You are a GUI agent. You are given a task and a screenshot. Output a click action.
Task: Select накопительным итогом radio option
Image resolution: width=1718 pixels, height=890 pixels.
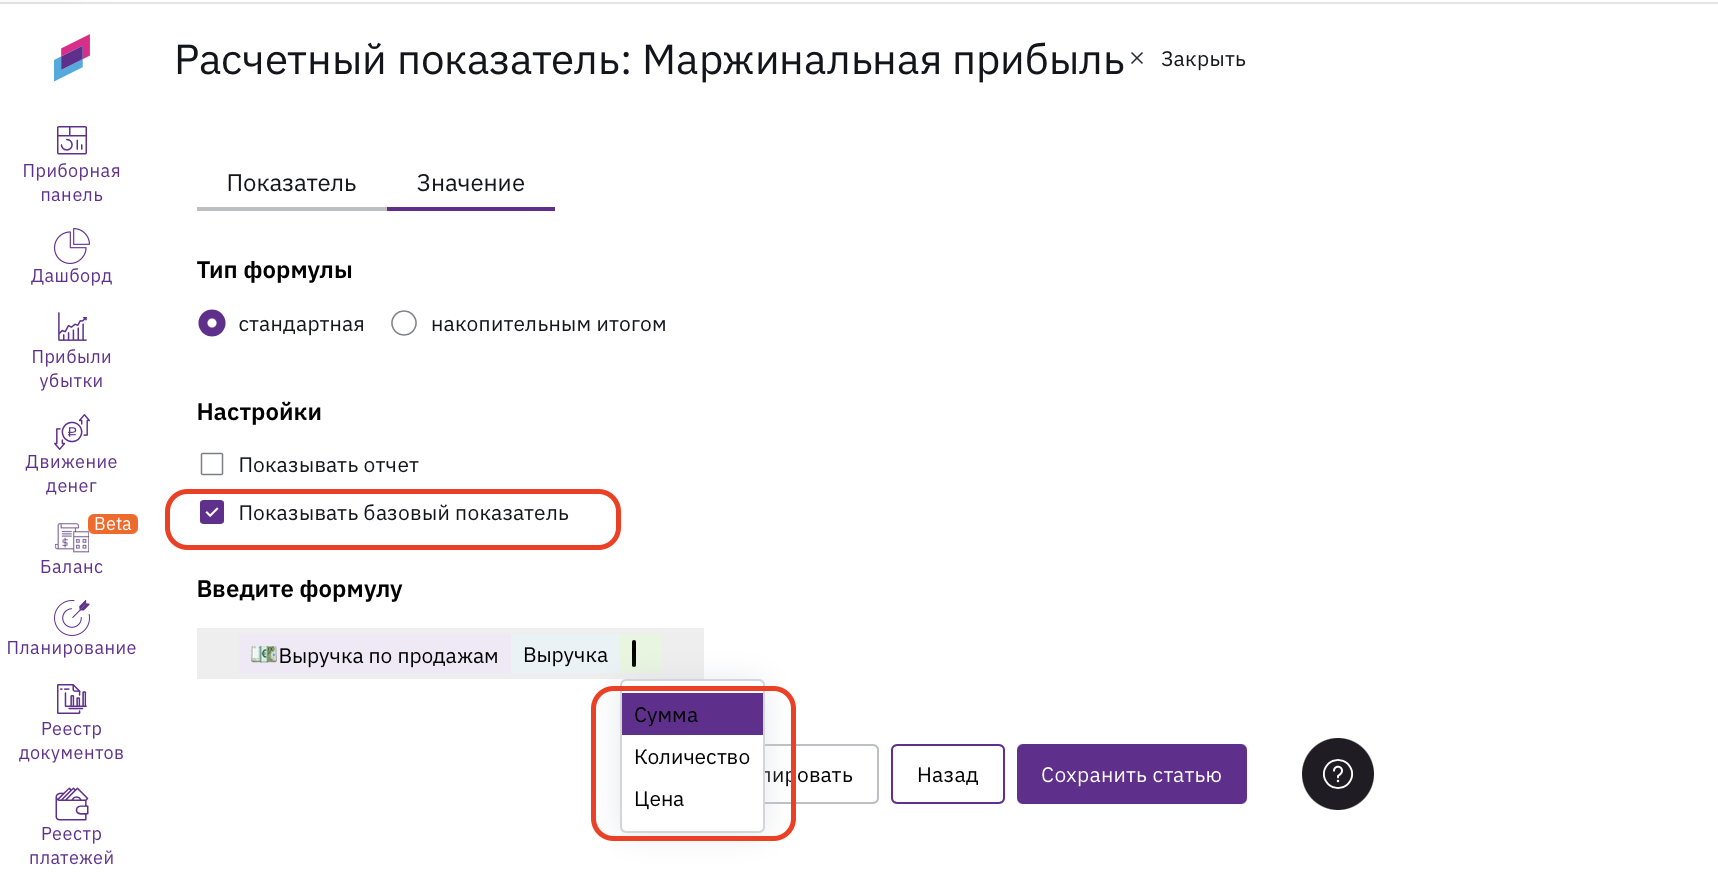(404, 324)
